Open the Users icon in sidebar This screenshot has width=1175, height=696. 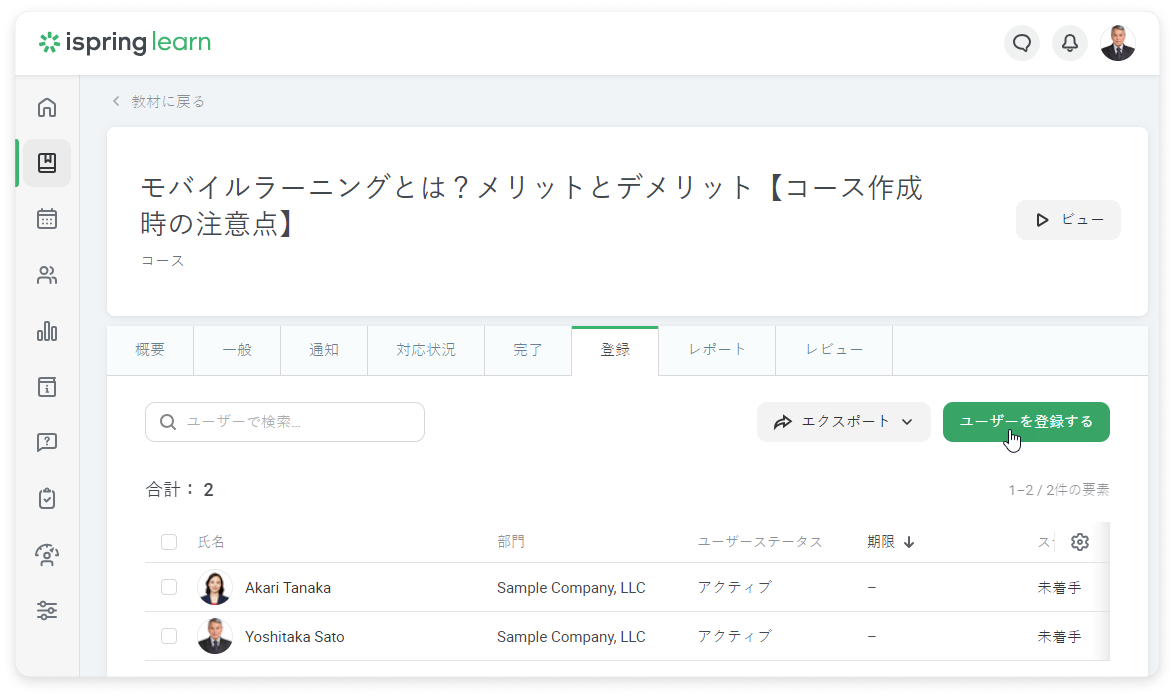(x=47, y=276)
